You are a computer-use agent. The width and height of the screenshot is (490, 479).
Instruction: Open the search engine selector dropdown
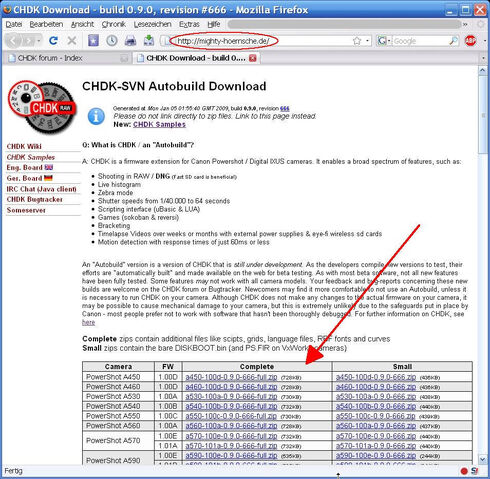(x=383, y=41)
